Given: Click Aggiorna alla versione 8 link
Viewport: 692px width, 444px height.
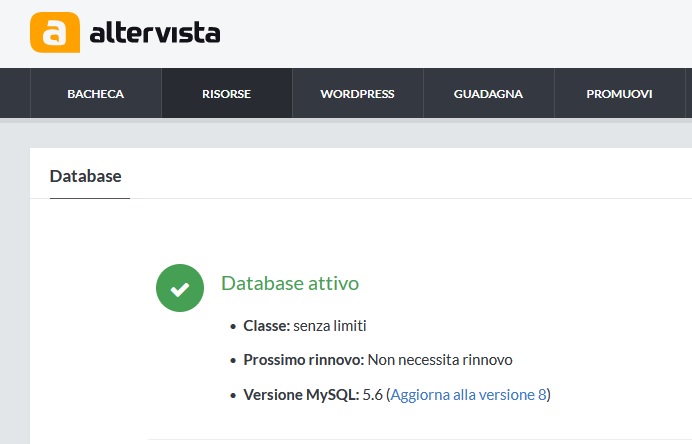Looking at the screenshot, I should coord(468,395).
